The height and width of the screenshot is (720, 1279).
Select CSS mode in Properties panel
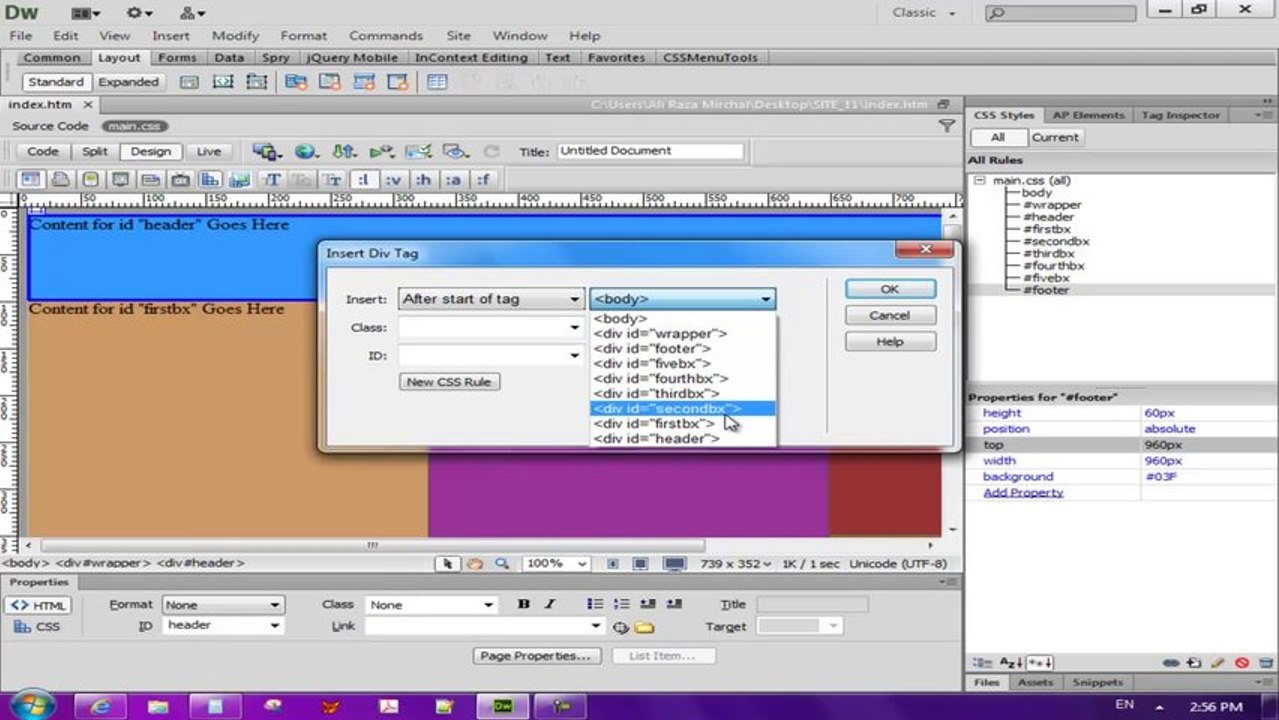tap(38, 627)
